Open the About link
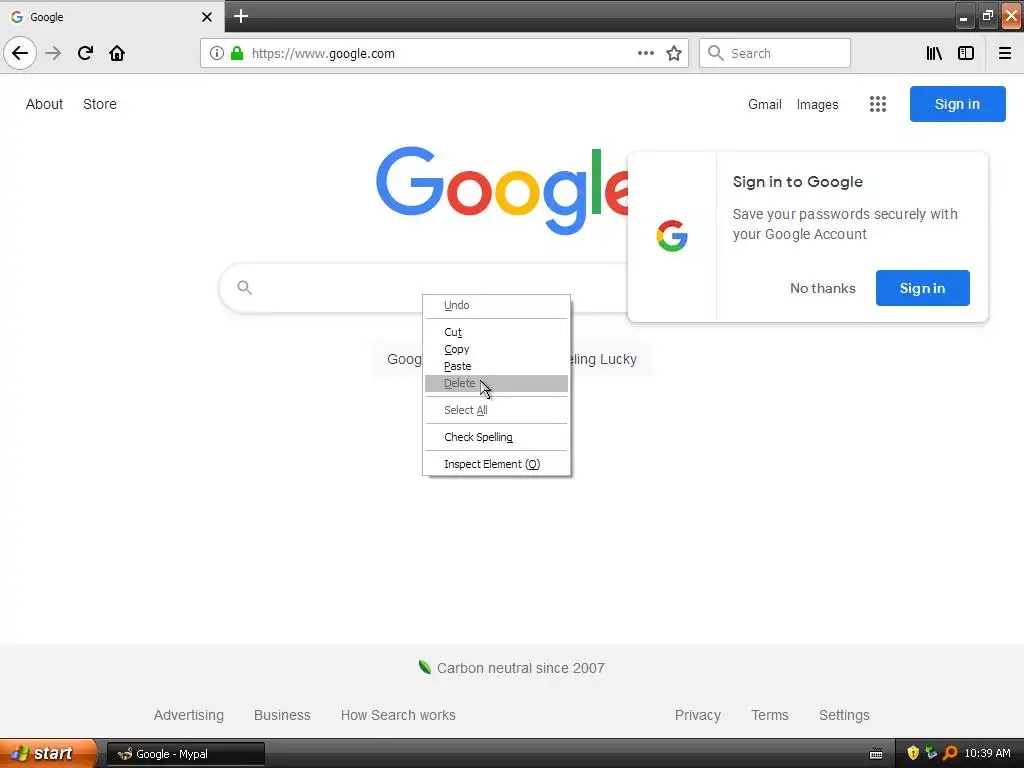Screen dimensions: 1024x768 point(44,104)
